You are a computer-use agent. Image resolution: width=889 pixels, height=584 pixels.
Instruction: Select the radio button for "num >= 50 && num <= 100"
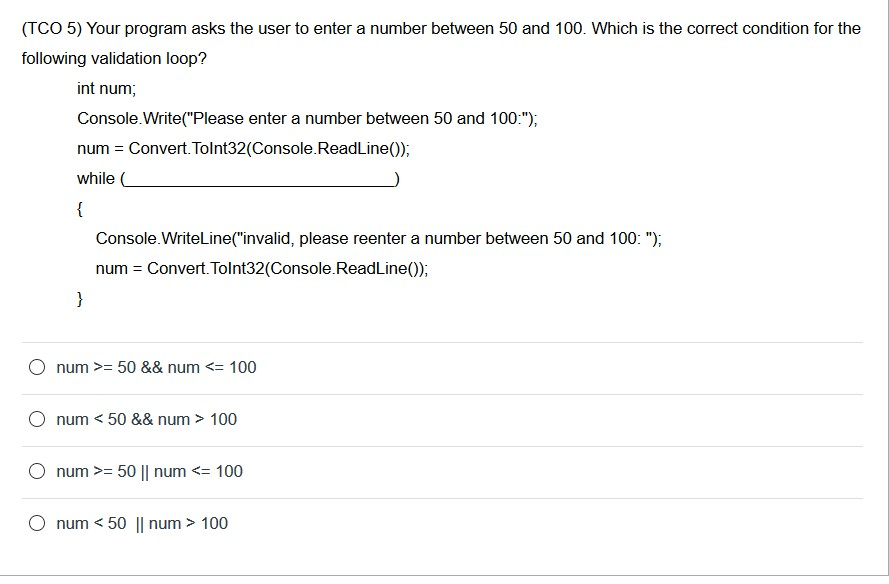pyautogui.click(x=37, y=367)
